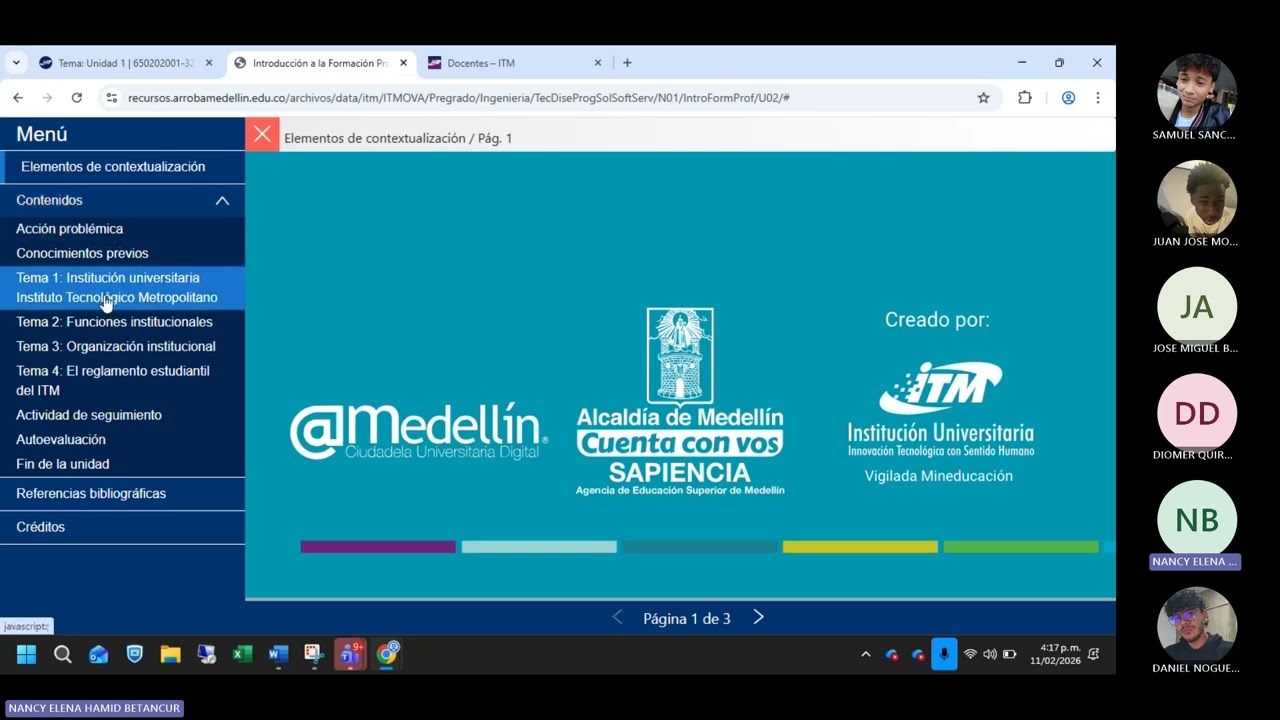1280x720 pixels.
Task: Open a new browser tab
Action: (627, 62)
